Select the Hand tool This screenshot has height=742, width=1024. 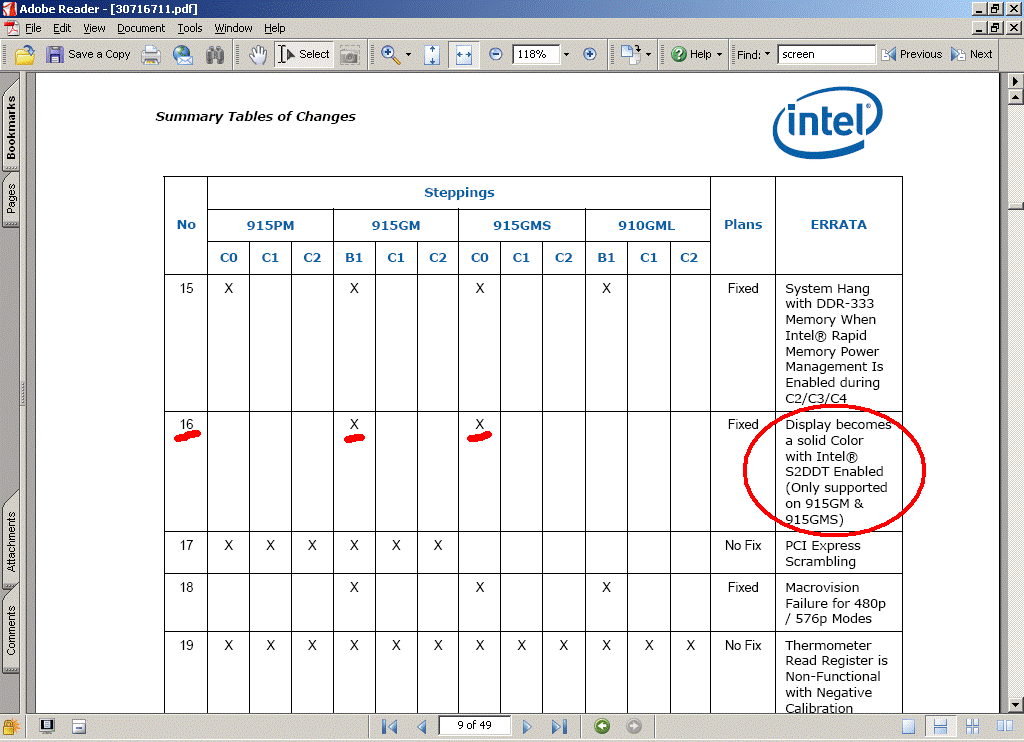258,55
